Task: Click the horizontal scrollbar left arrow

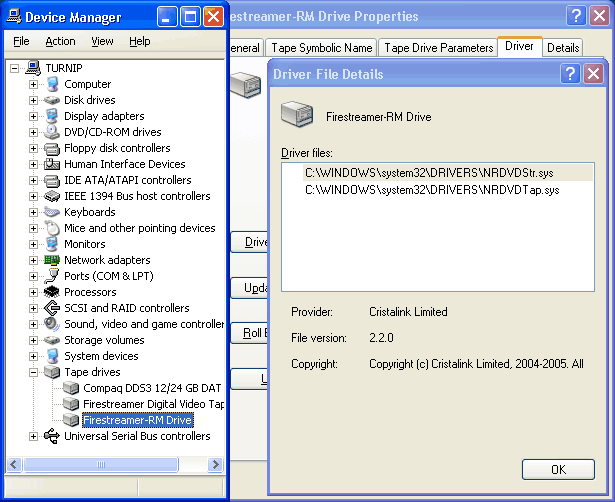Action: tap(14, 465)
